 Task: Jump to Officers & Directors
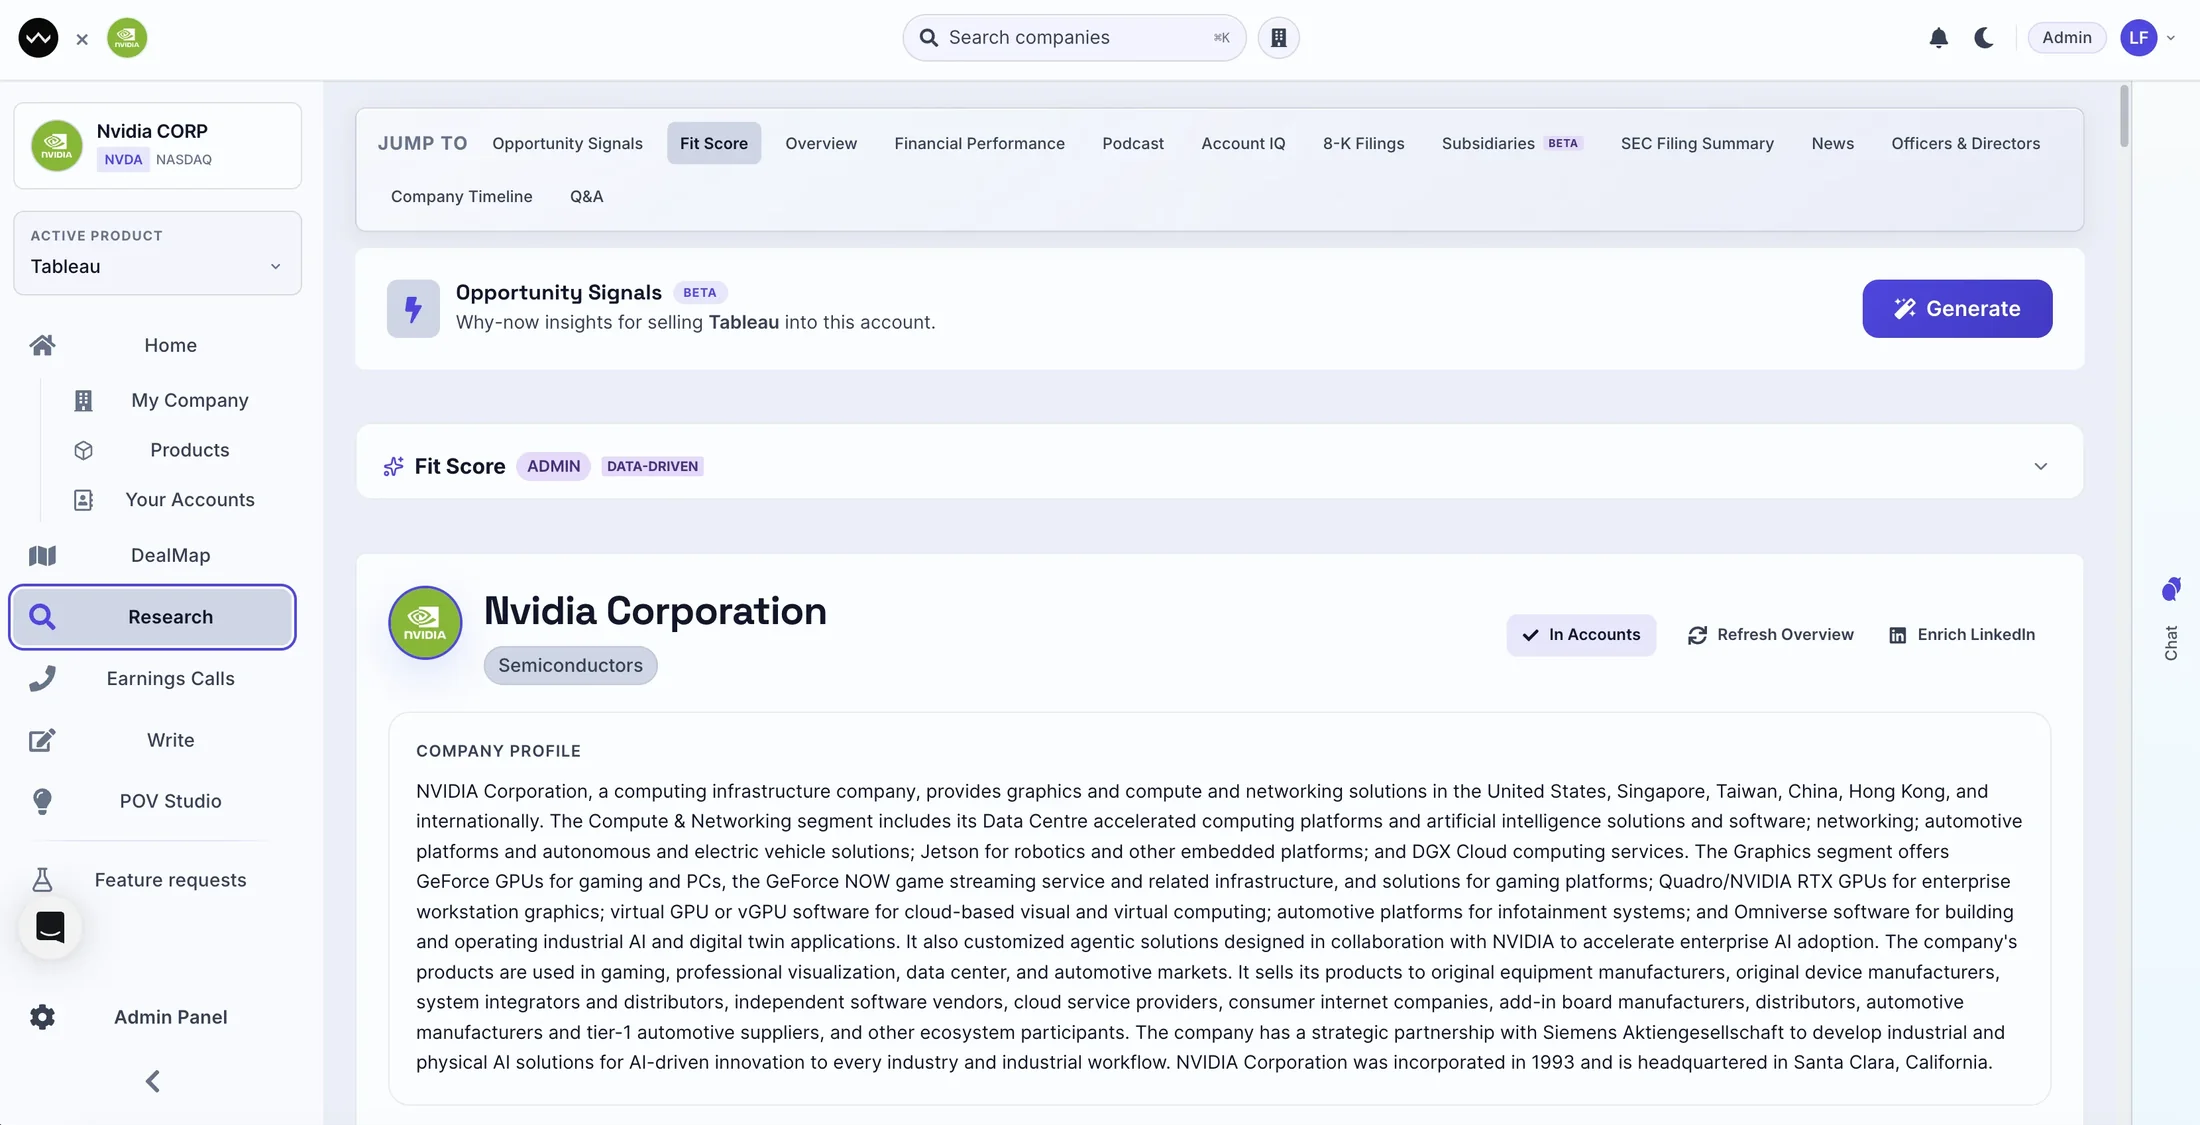(x=1965, y=143)
